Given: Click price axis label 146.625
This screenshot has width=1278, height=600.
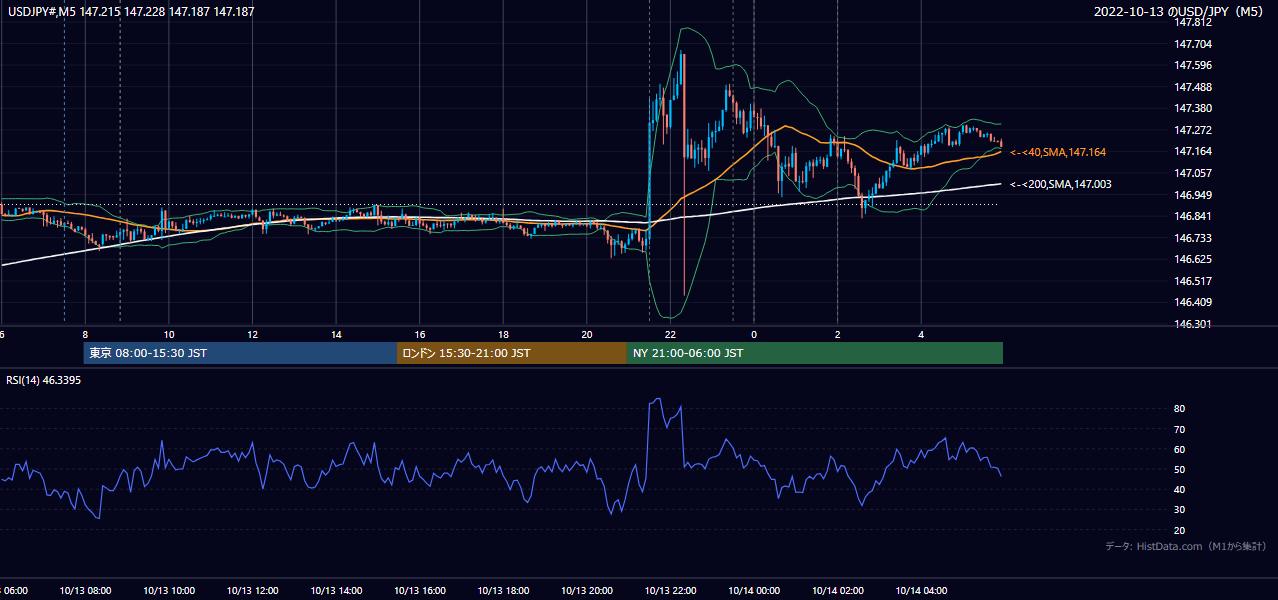Looking at the screenshot, I should [1191, 259].
